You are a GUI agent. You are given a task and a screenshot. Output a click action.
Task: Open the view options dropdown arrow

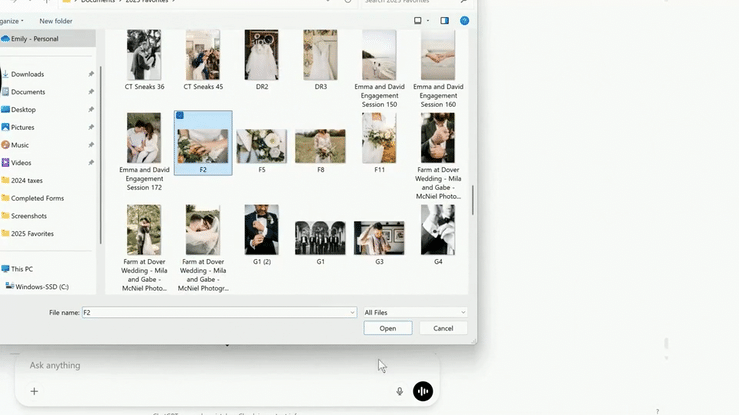point(428,21)
